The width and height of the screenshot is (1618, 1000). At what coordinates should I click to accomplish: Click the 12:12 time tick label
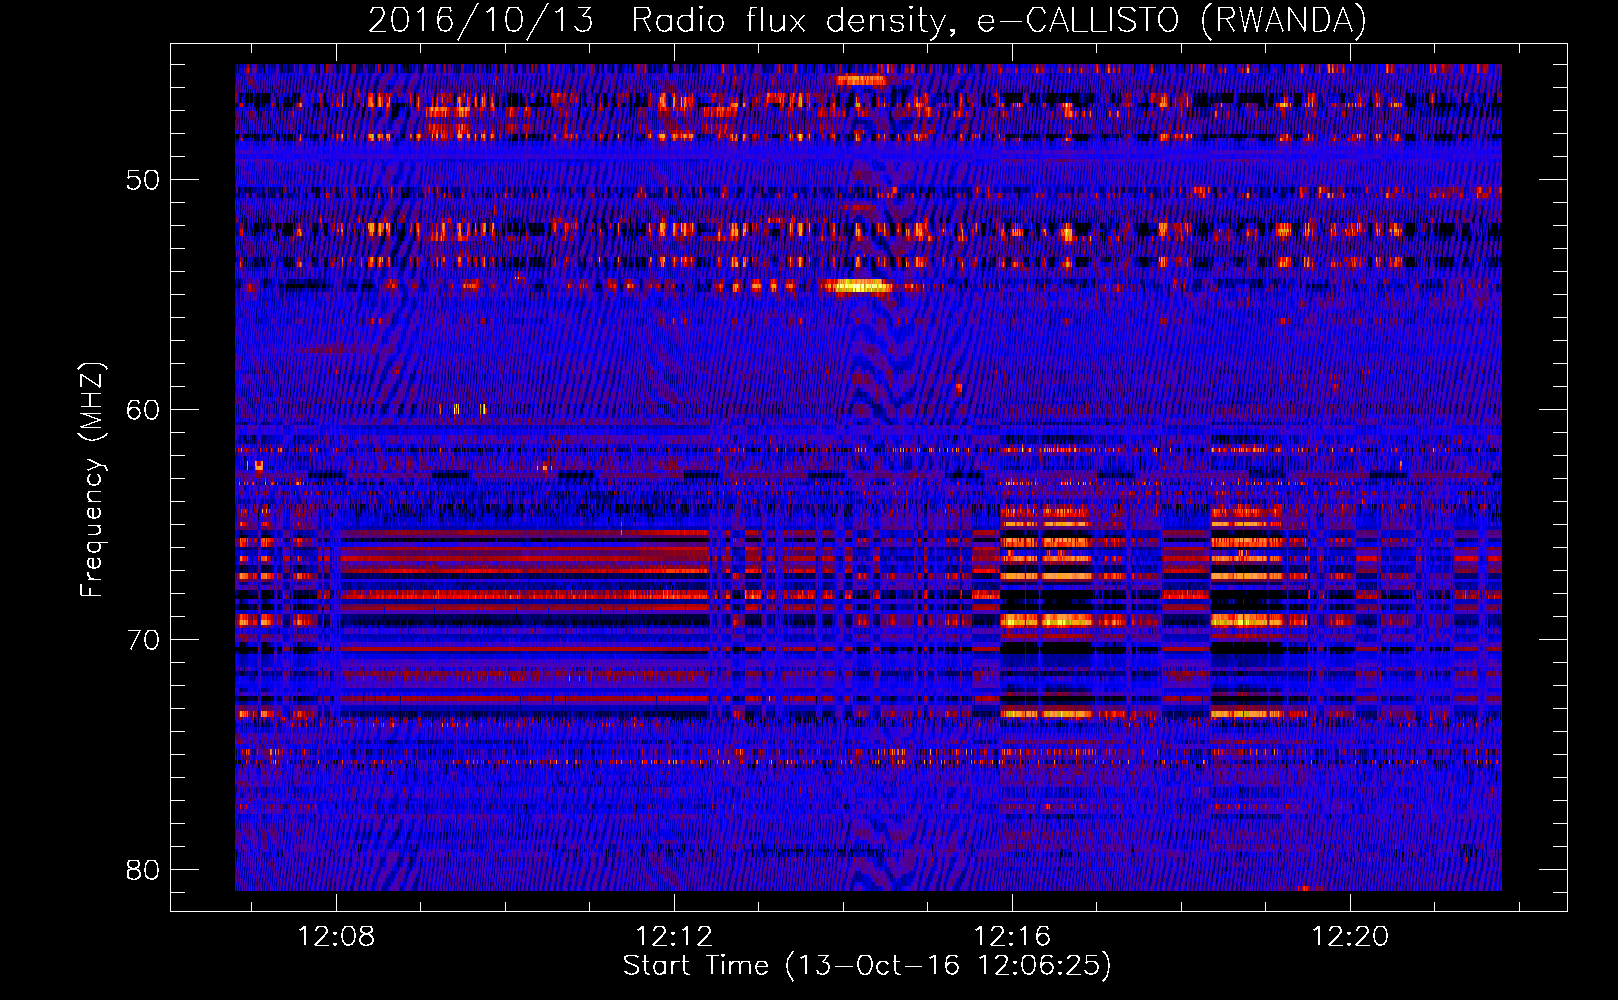[x=674, y=936]
